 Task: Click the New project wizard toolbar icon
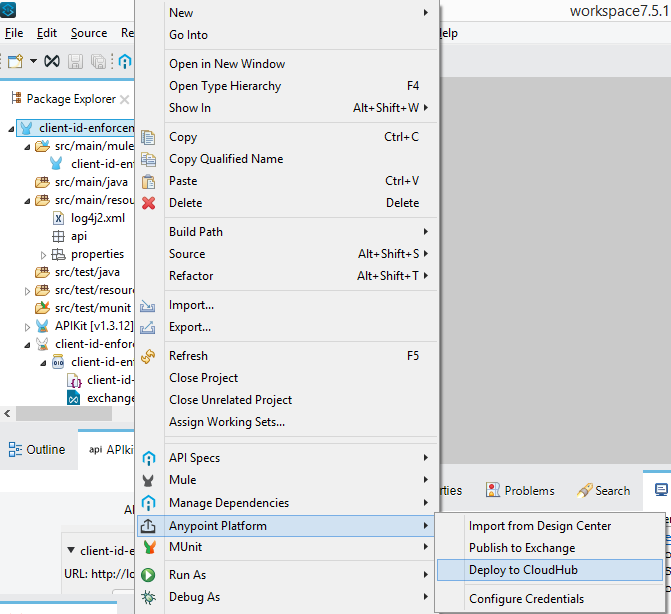click(x=15, y=62)
